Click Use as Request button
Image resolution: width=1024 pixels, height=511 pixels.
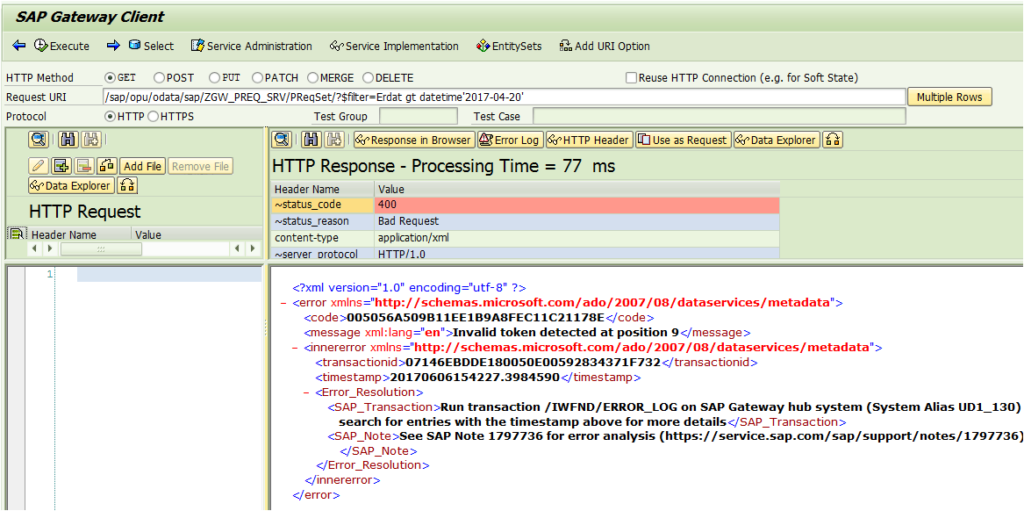point(683,140)
